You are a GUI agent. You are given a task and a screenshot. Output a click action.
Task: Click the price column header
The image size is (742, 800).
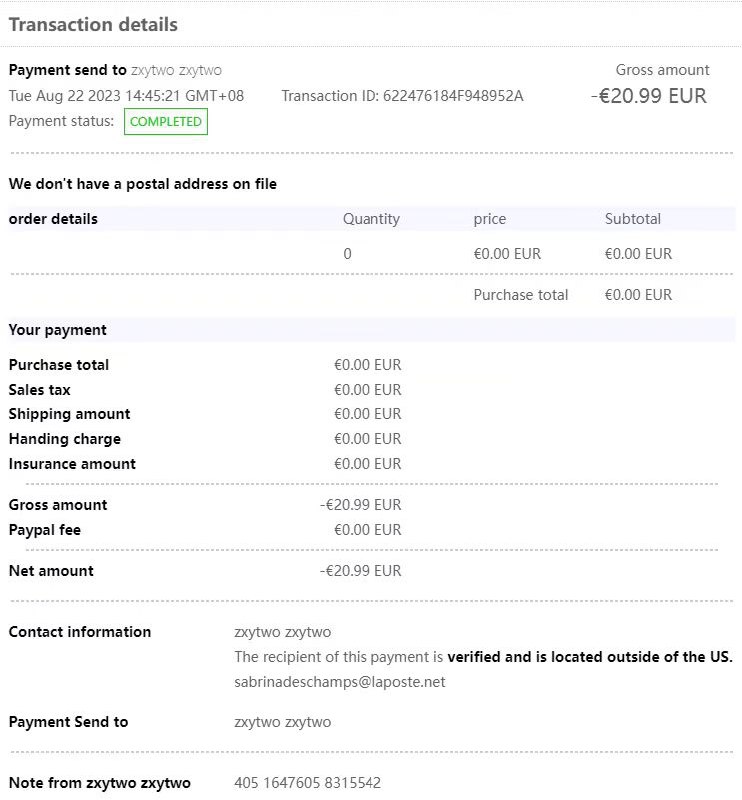coord(490,219)
